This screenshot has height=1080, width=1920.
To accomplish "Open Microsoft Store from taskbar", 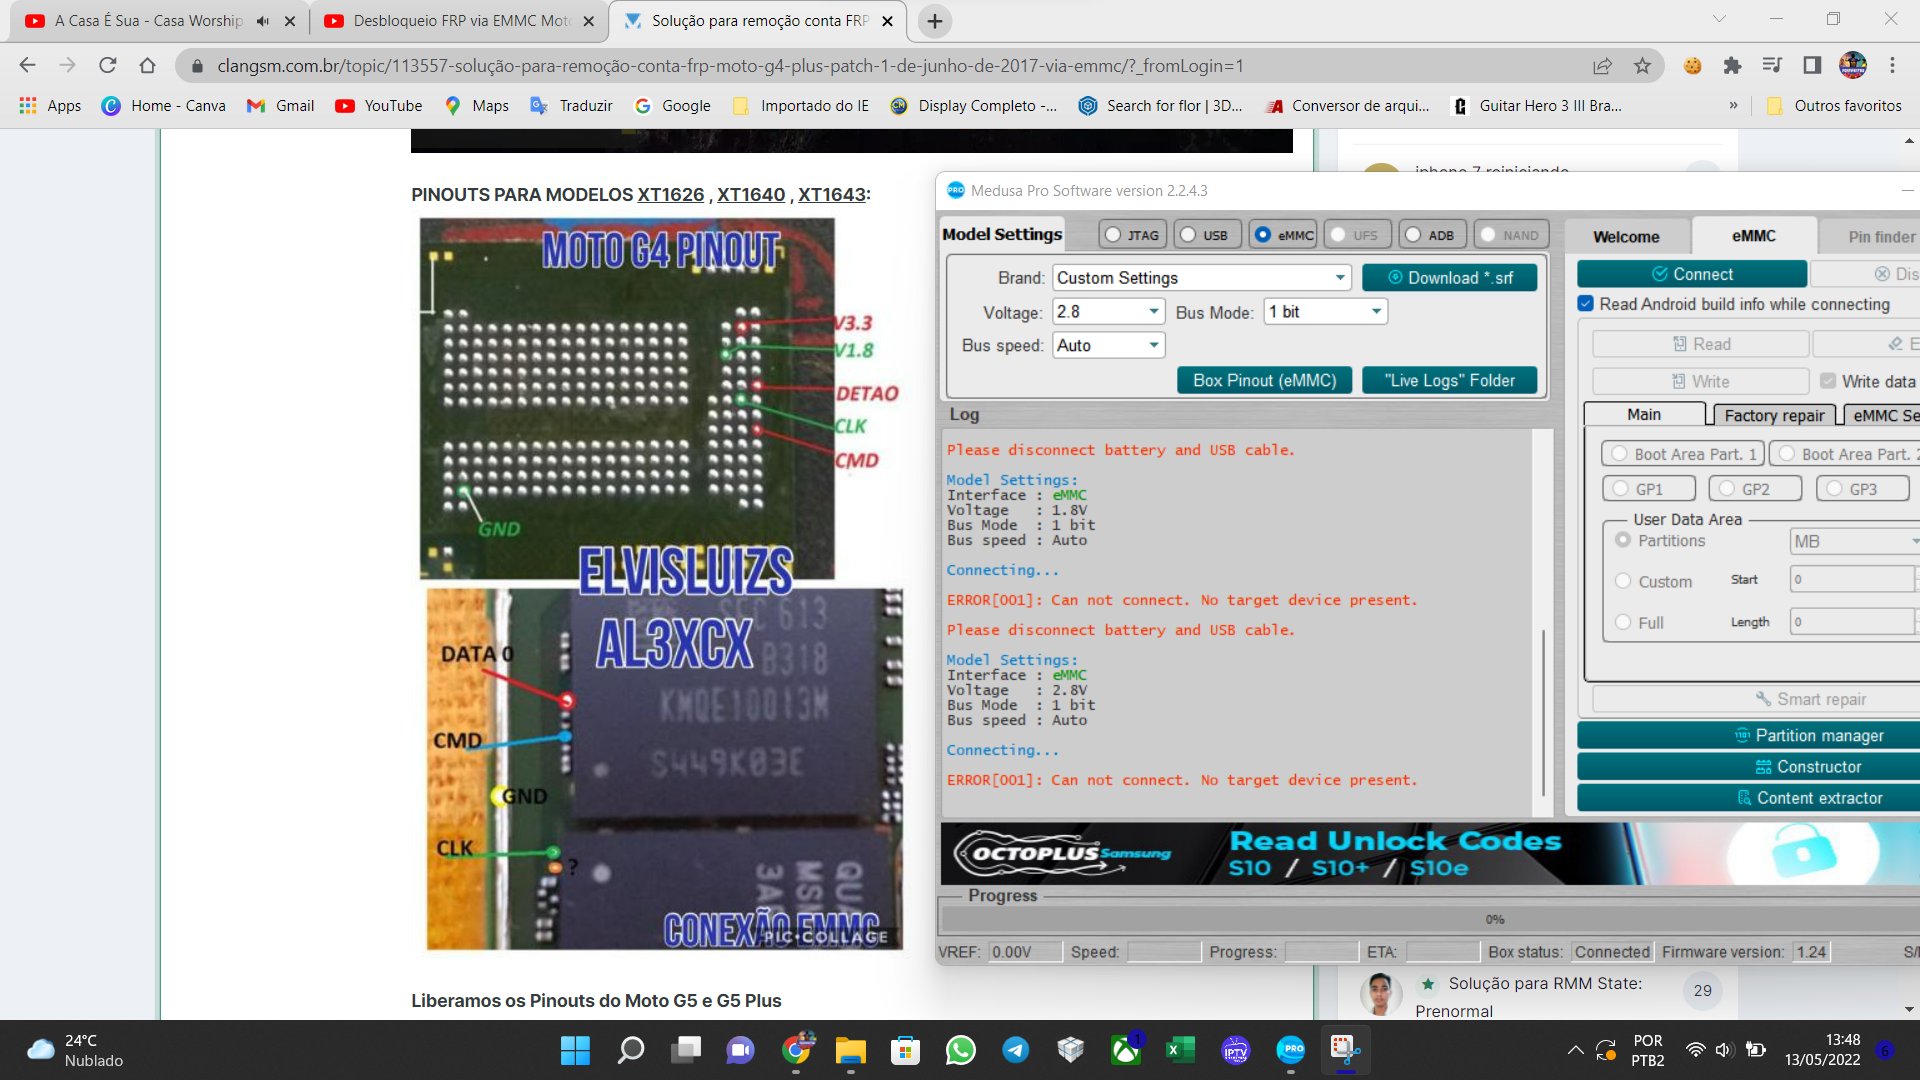I will tap(905, 1050).
